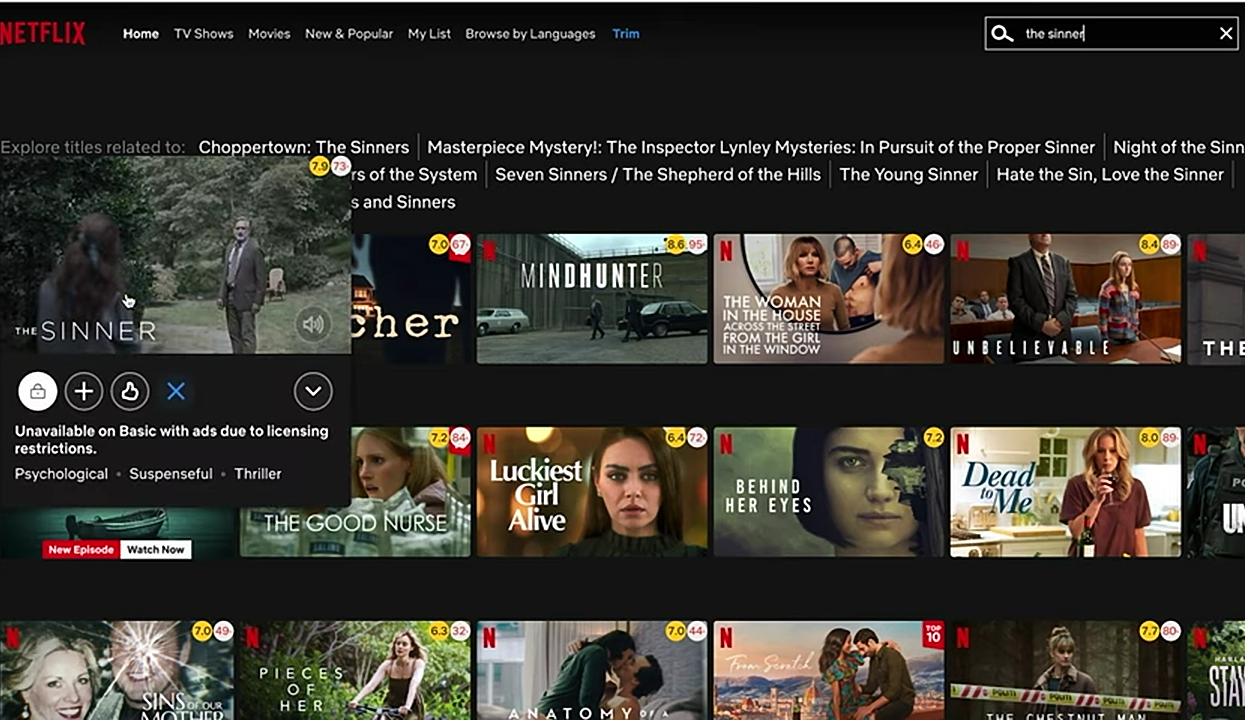This screenshot has width=1245, height=720.
Task: Click the Netflix logo
Action: [44, 31]
